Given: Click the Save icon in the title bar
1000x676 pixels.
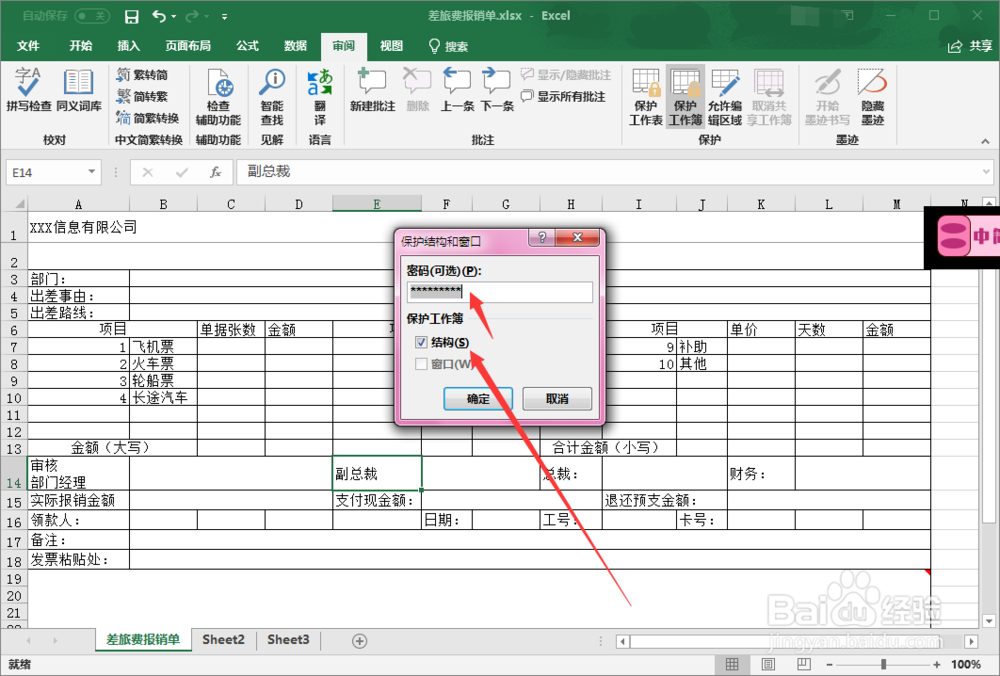Looking at the screenshot, I should click(x=131, y=17).
